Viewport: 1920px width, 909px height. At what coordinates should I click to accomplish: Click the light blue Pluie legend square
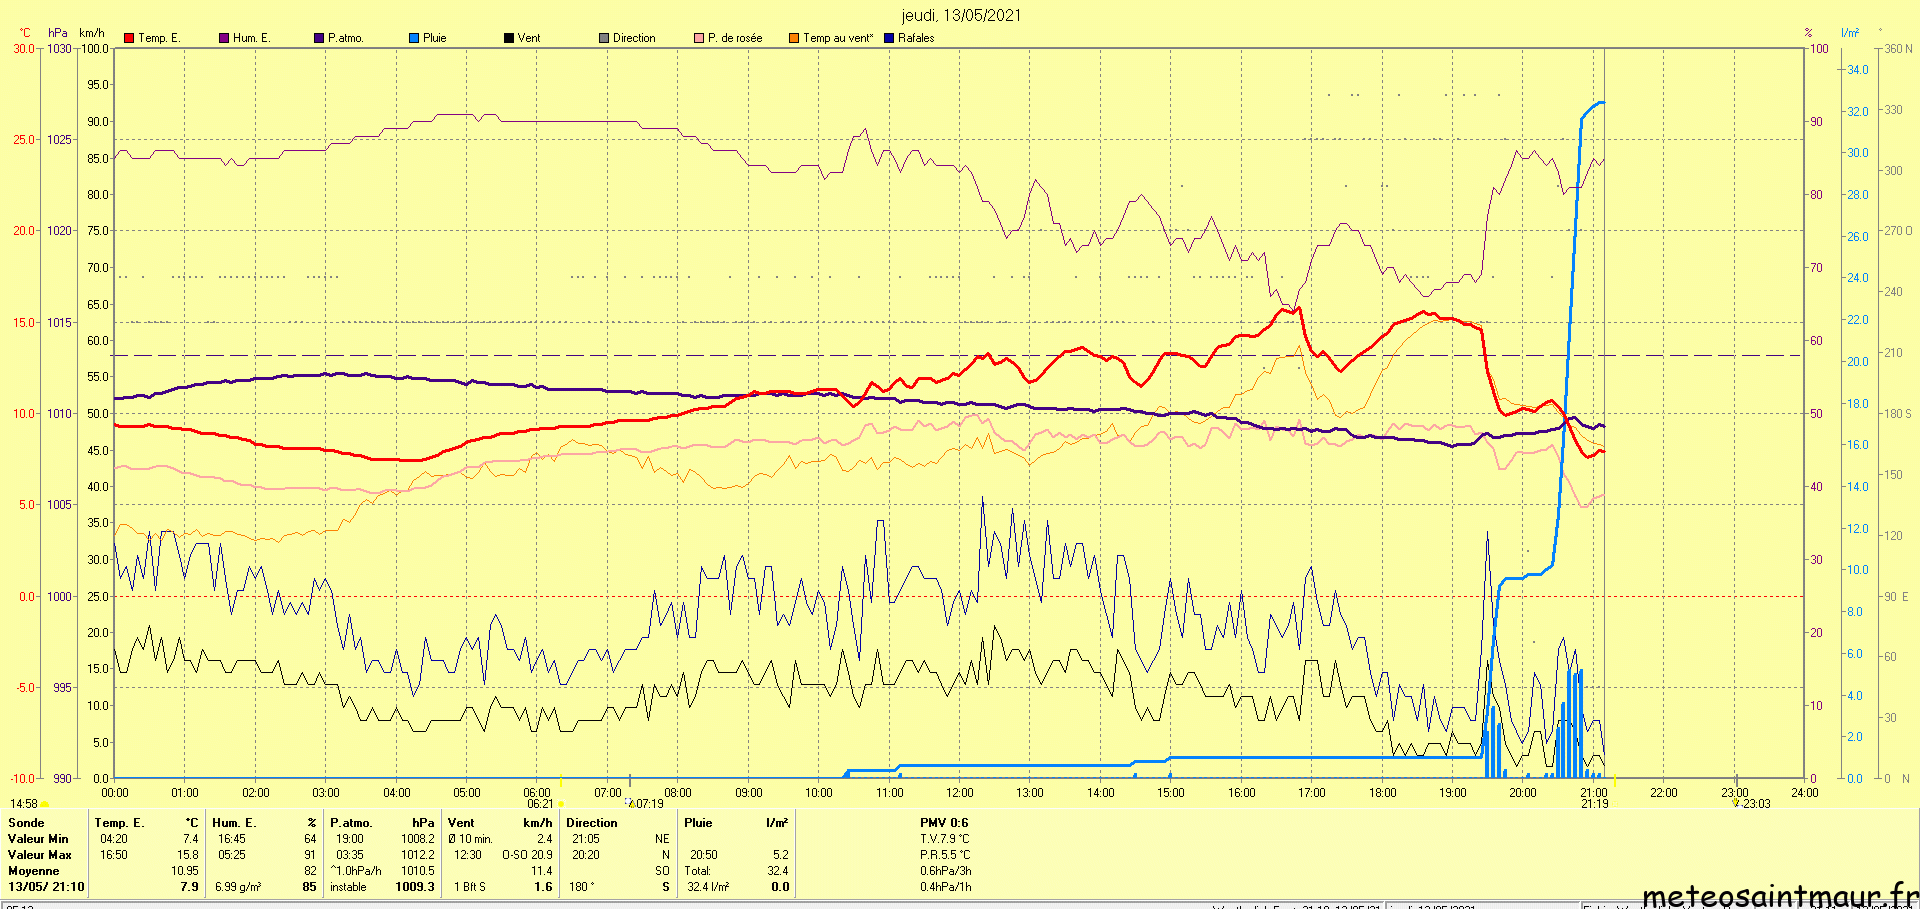pyautogui.click(x=414, y=38)
